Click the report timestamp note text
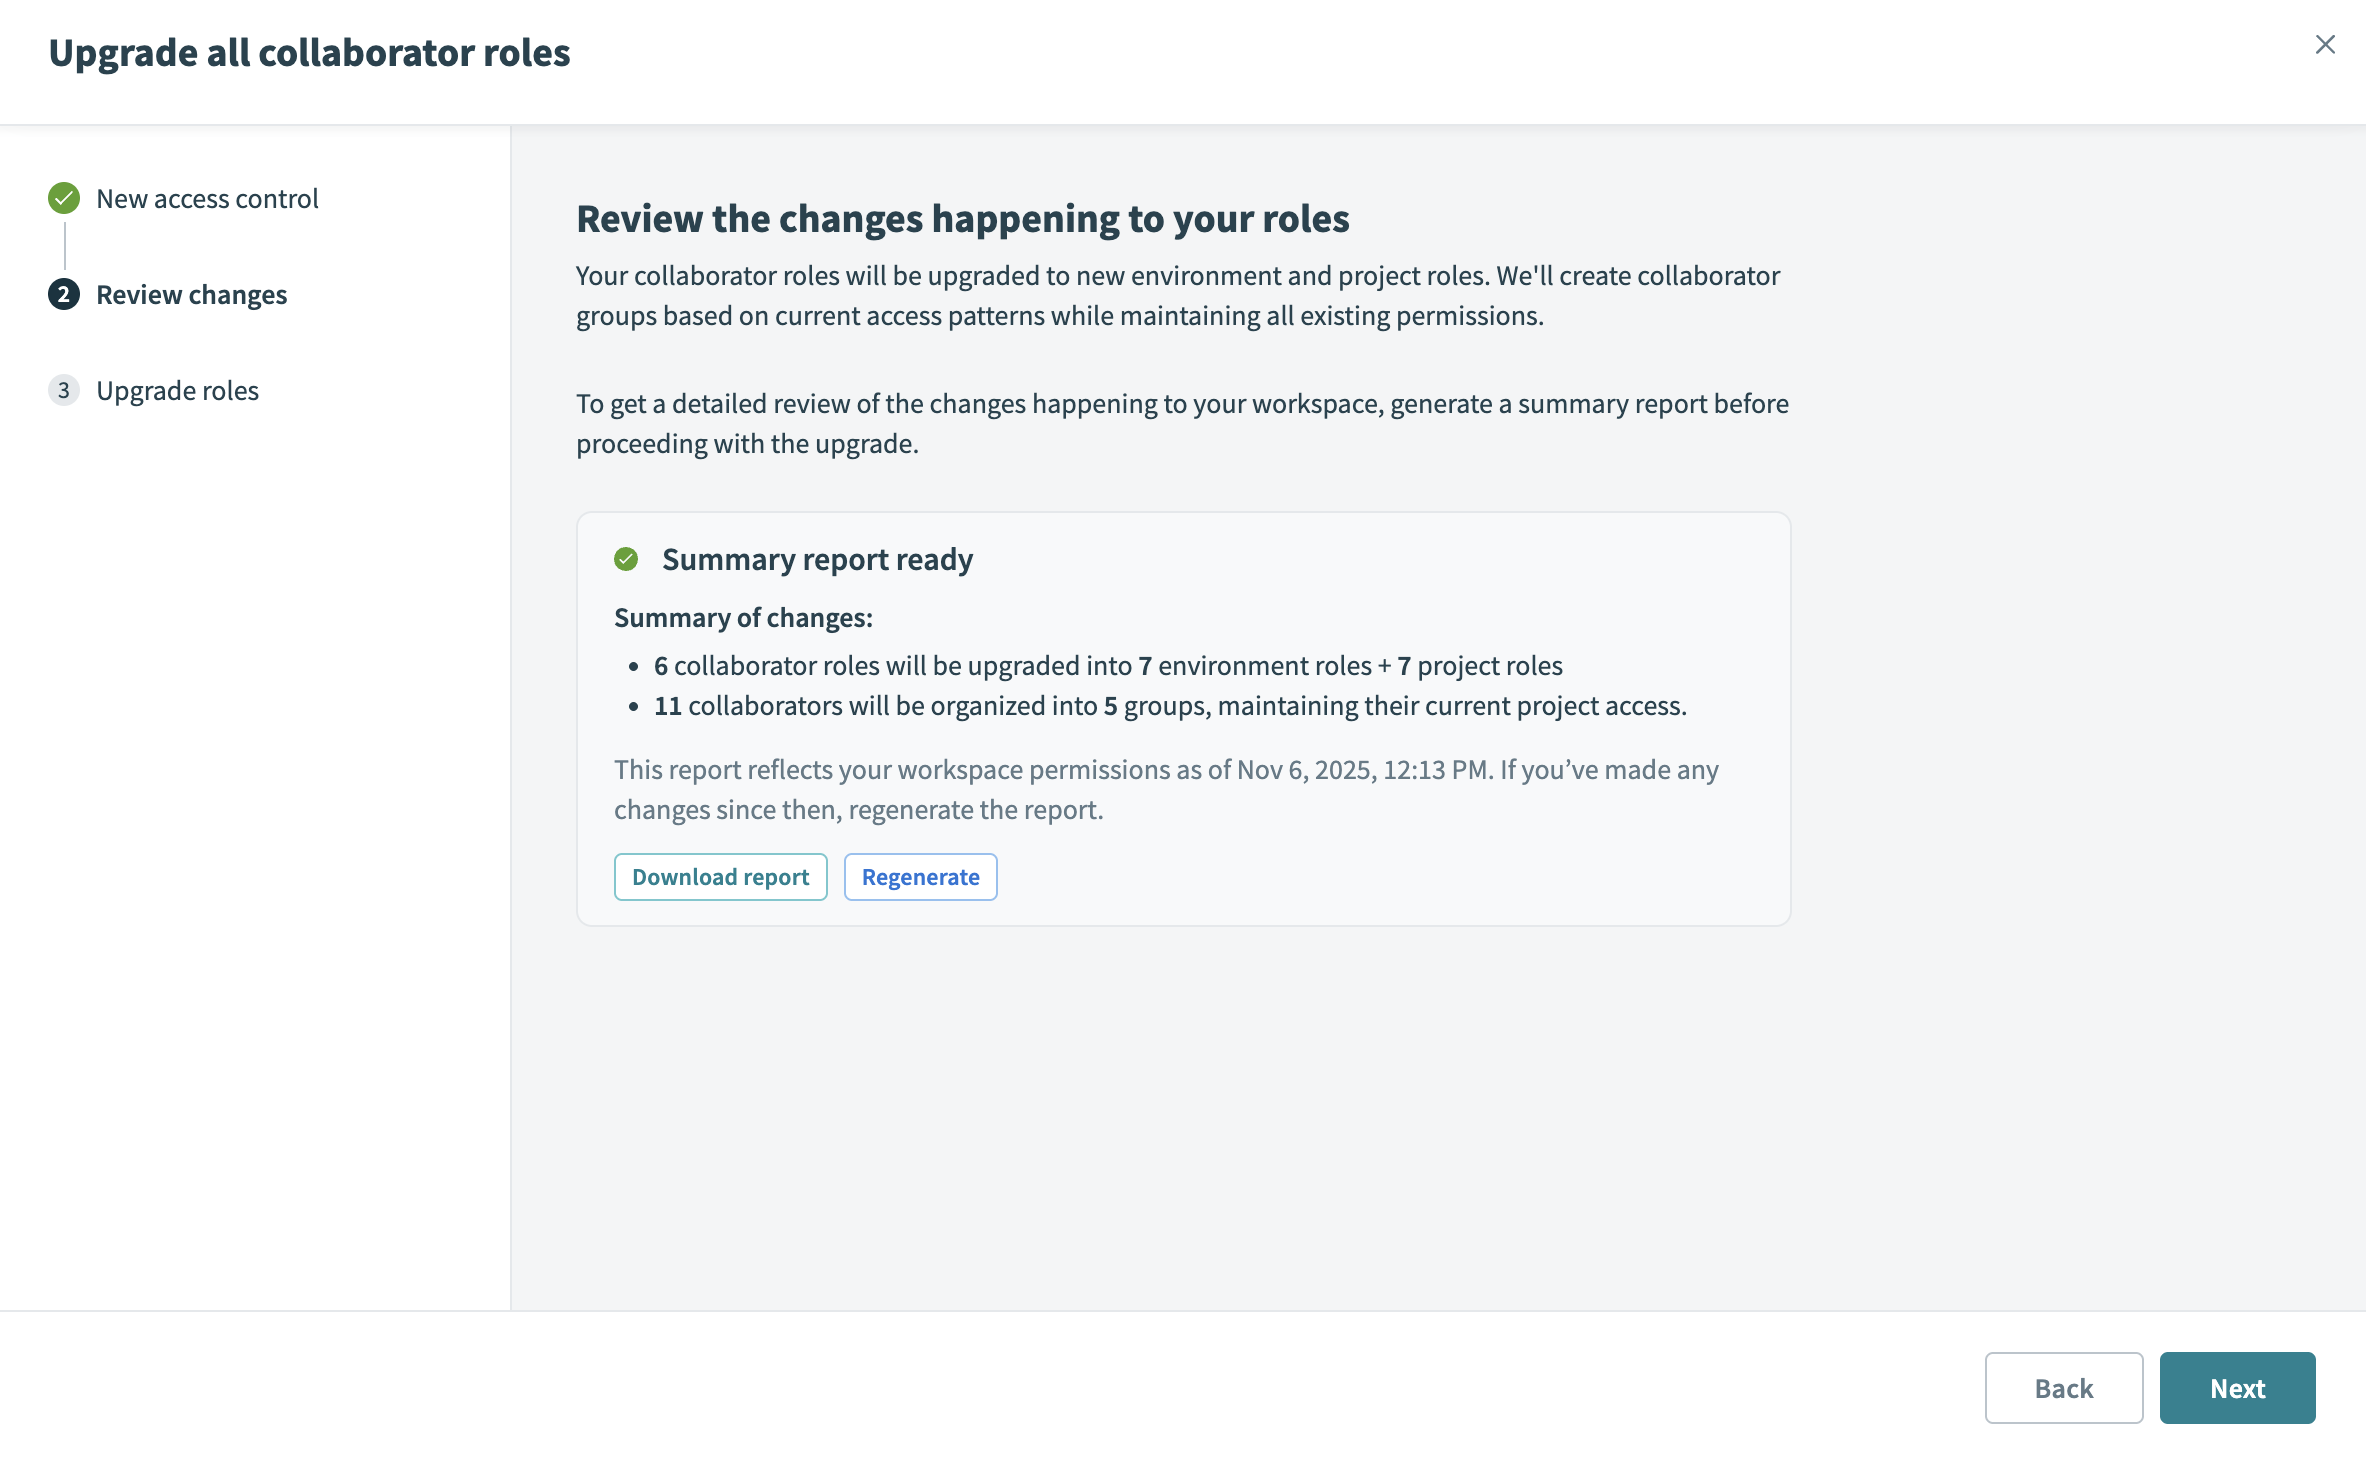This screenshot has height=1458, width=2366. tap(1165, 789)
